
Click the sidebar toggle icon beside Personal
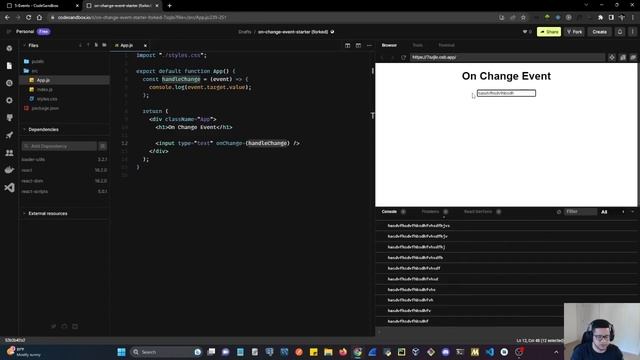[x=9, y=31]
